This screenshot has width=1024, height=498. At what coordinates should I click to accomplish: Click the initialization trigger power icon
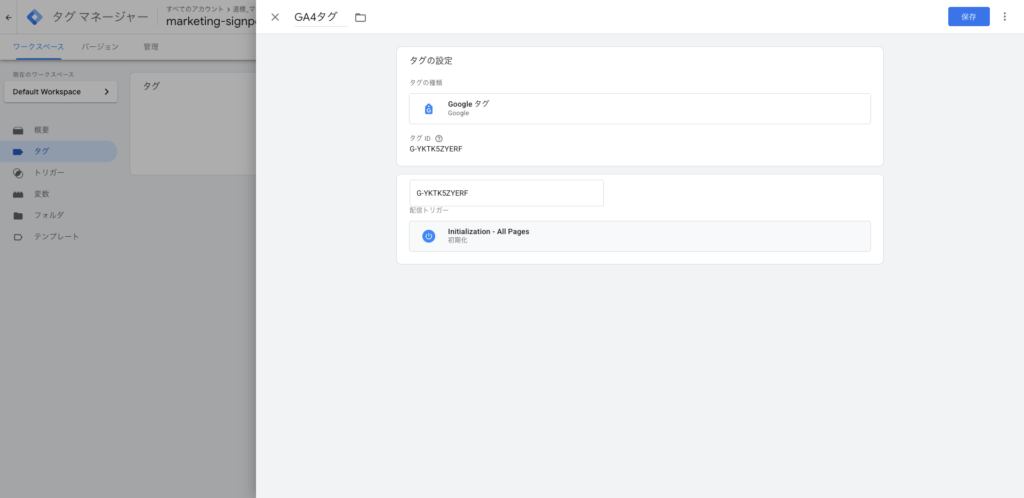(x=428, y=236)
